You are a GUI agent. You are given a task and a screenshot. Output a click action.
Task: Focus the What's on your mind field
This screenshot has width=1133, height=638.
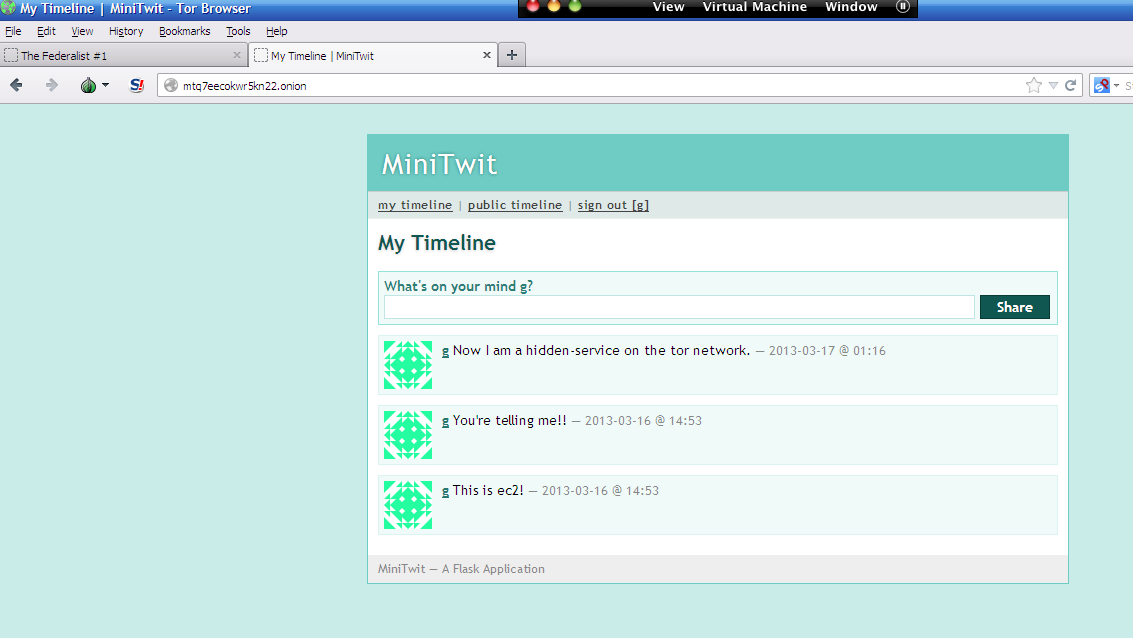679,307
